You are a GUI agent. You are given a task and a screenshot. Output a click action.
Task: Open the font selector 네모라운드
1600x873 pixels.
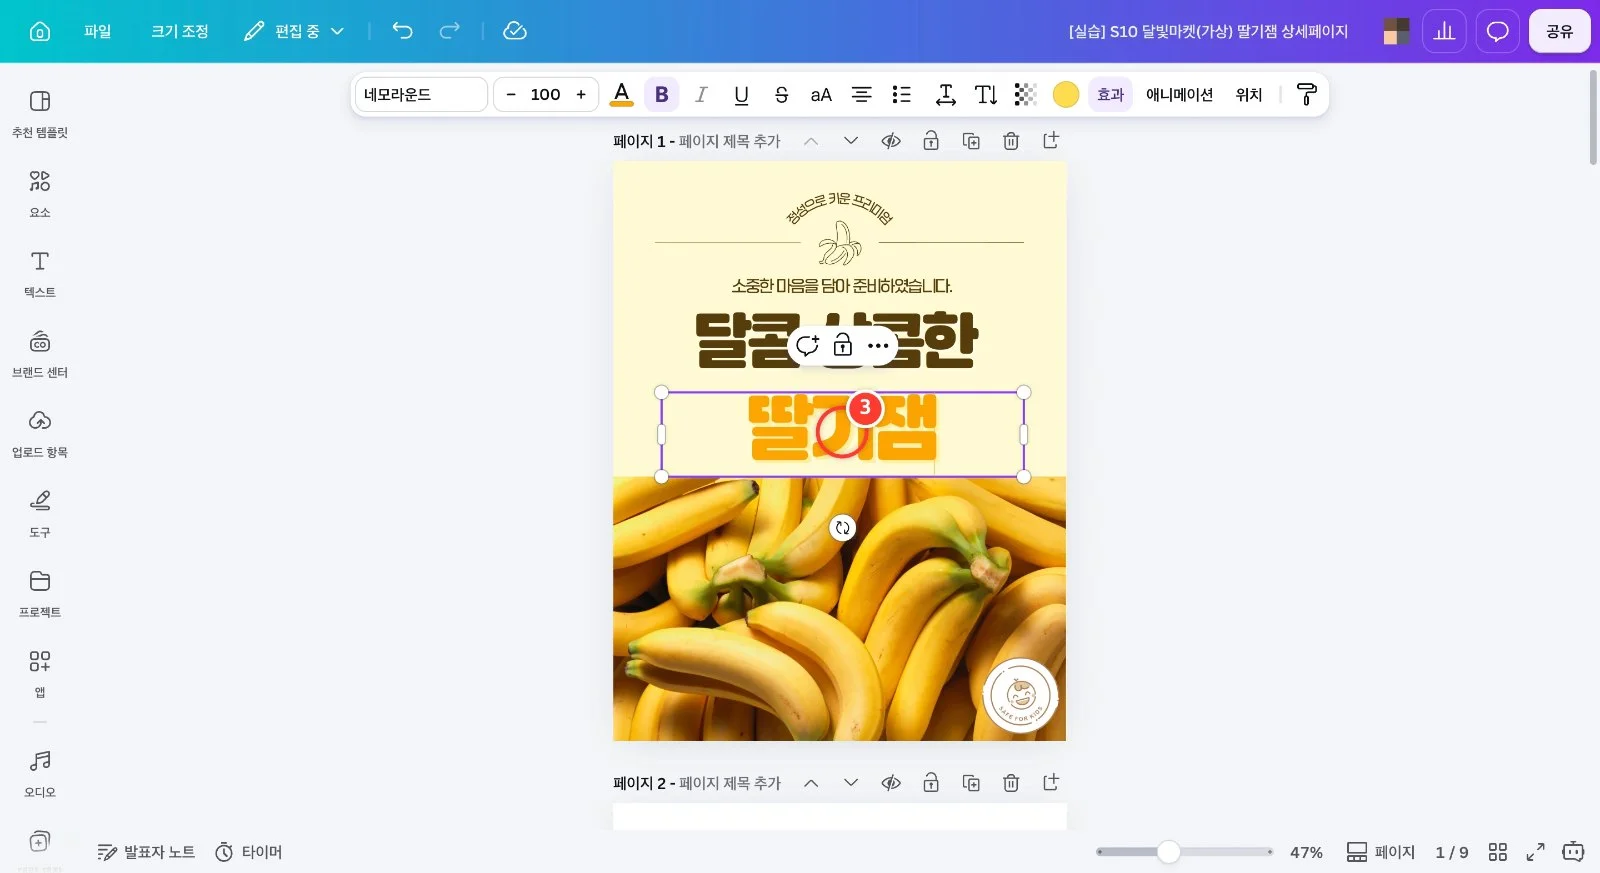tap(421, 94)
